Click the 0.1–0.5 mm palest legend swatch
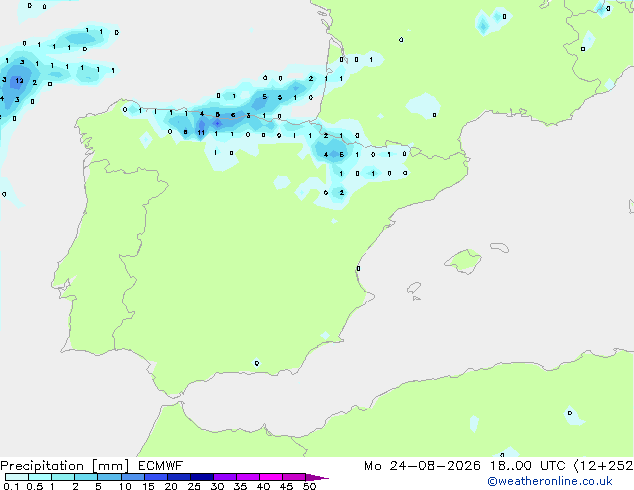 point(17,477)
